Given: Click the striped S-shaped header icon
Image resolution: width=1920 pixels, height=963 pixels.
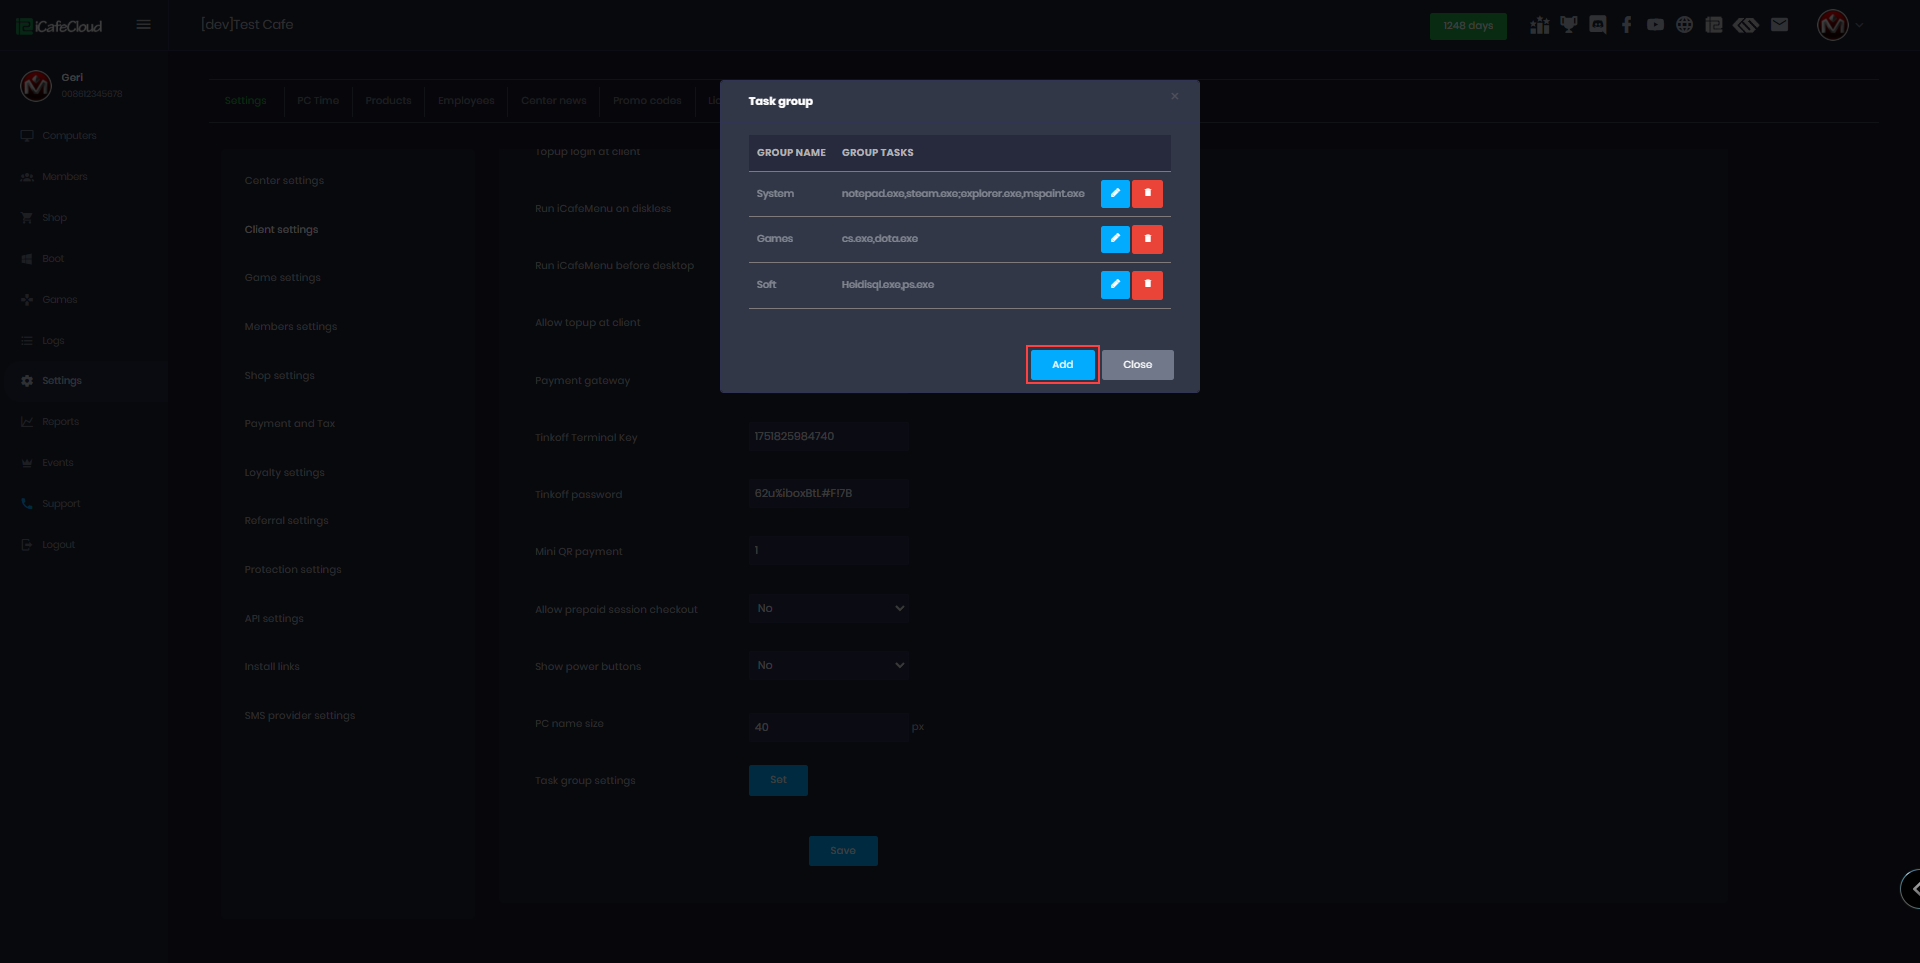Looking at the screenshot, I should tap(1746, 25).
